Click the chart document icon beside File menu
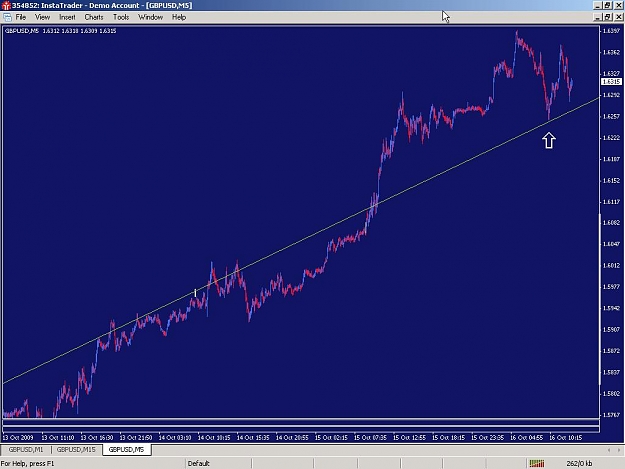The height and width of the screenshot is (469, 625). pyautogui.click(x=7, y=17)
